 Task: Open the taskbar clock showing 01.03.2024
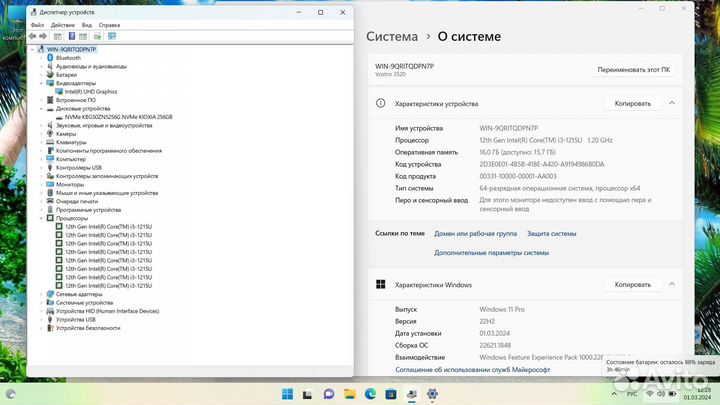(698, 394)
